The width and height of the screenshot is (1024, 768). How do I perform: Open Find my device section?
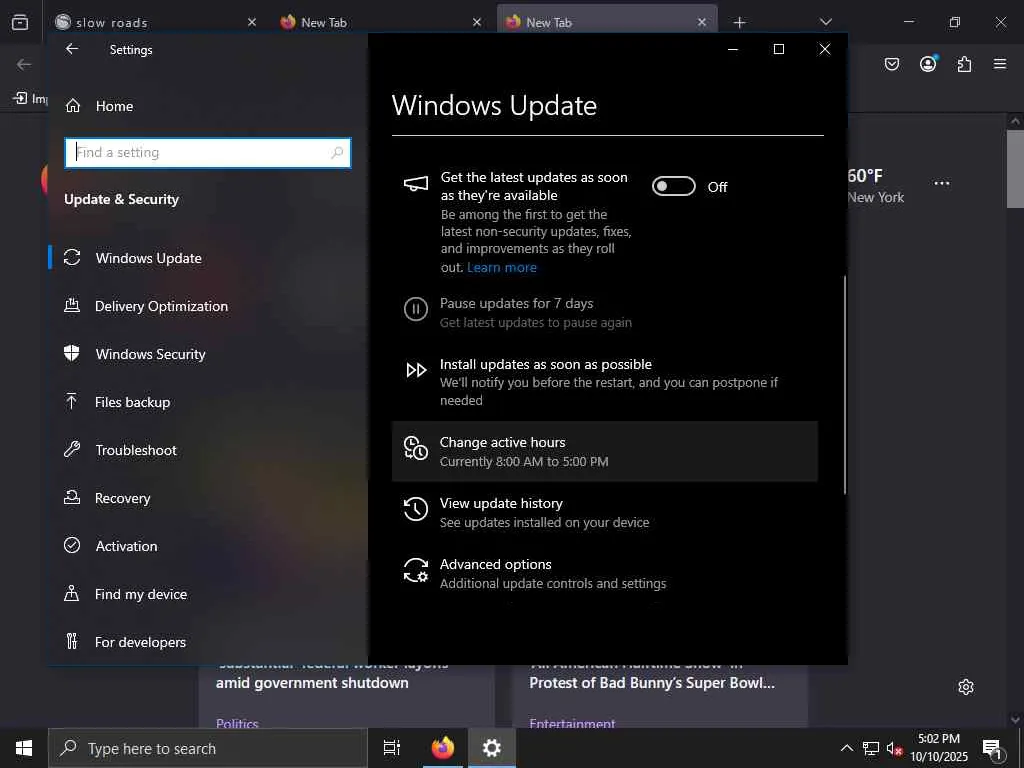pos(208,594)
